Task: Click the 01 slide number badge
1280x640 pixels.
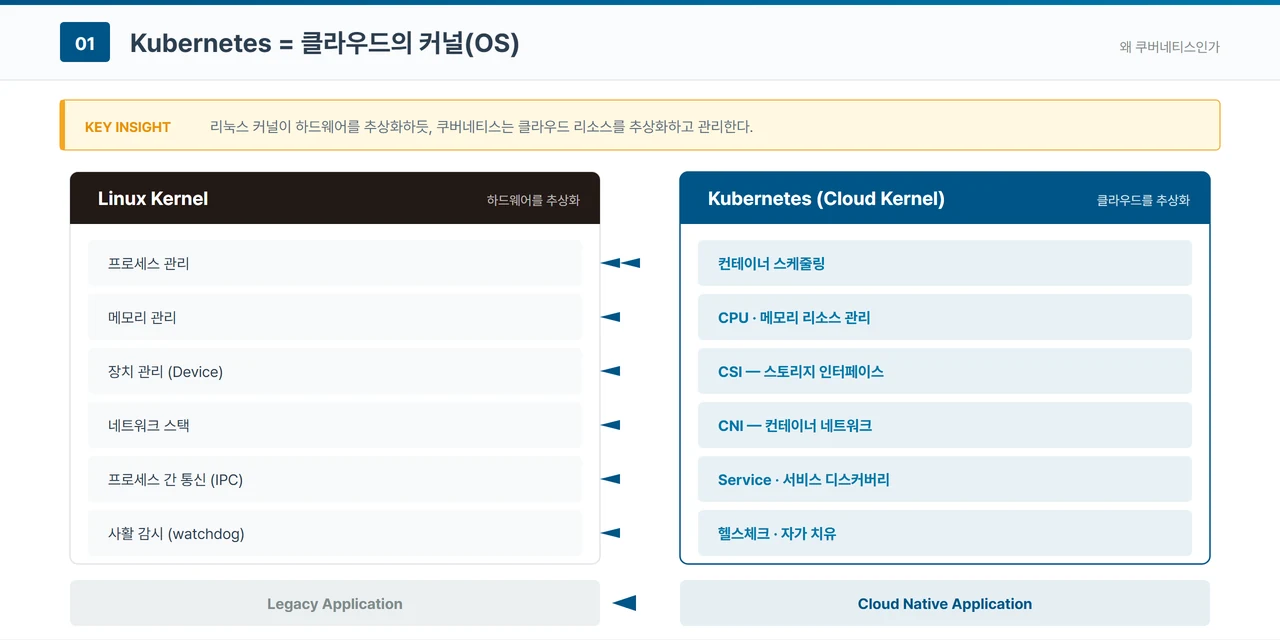Action: point(85,43)
